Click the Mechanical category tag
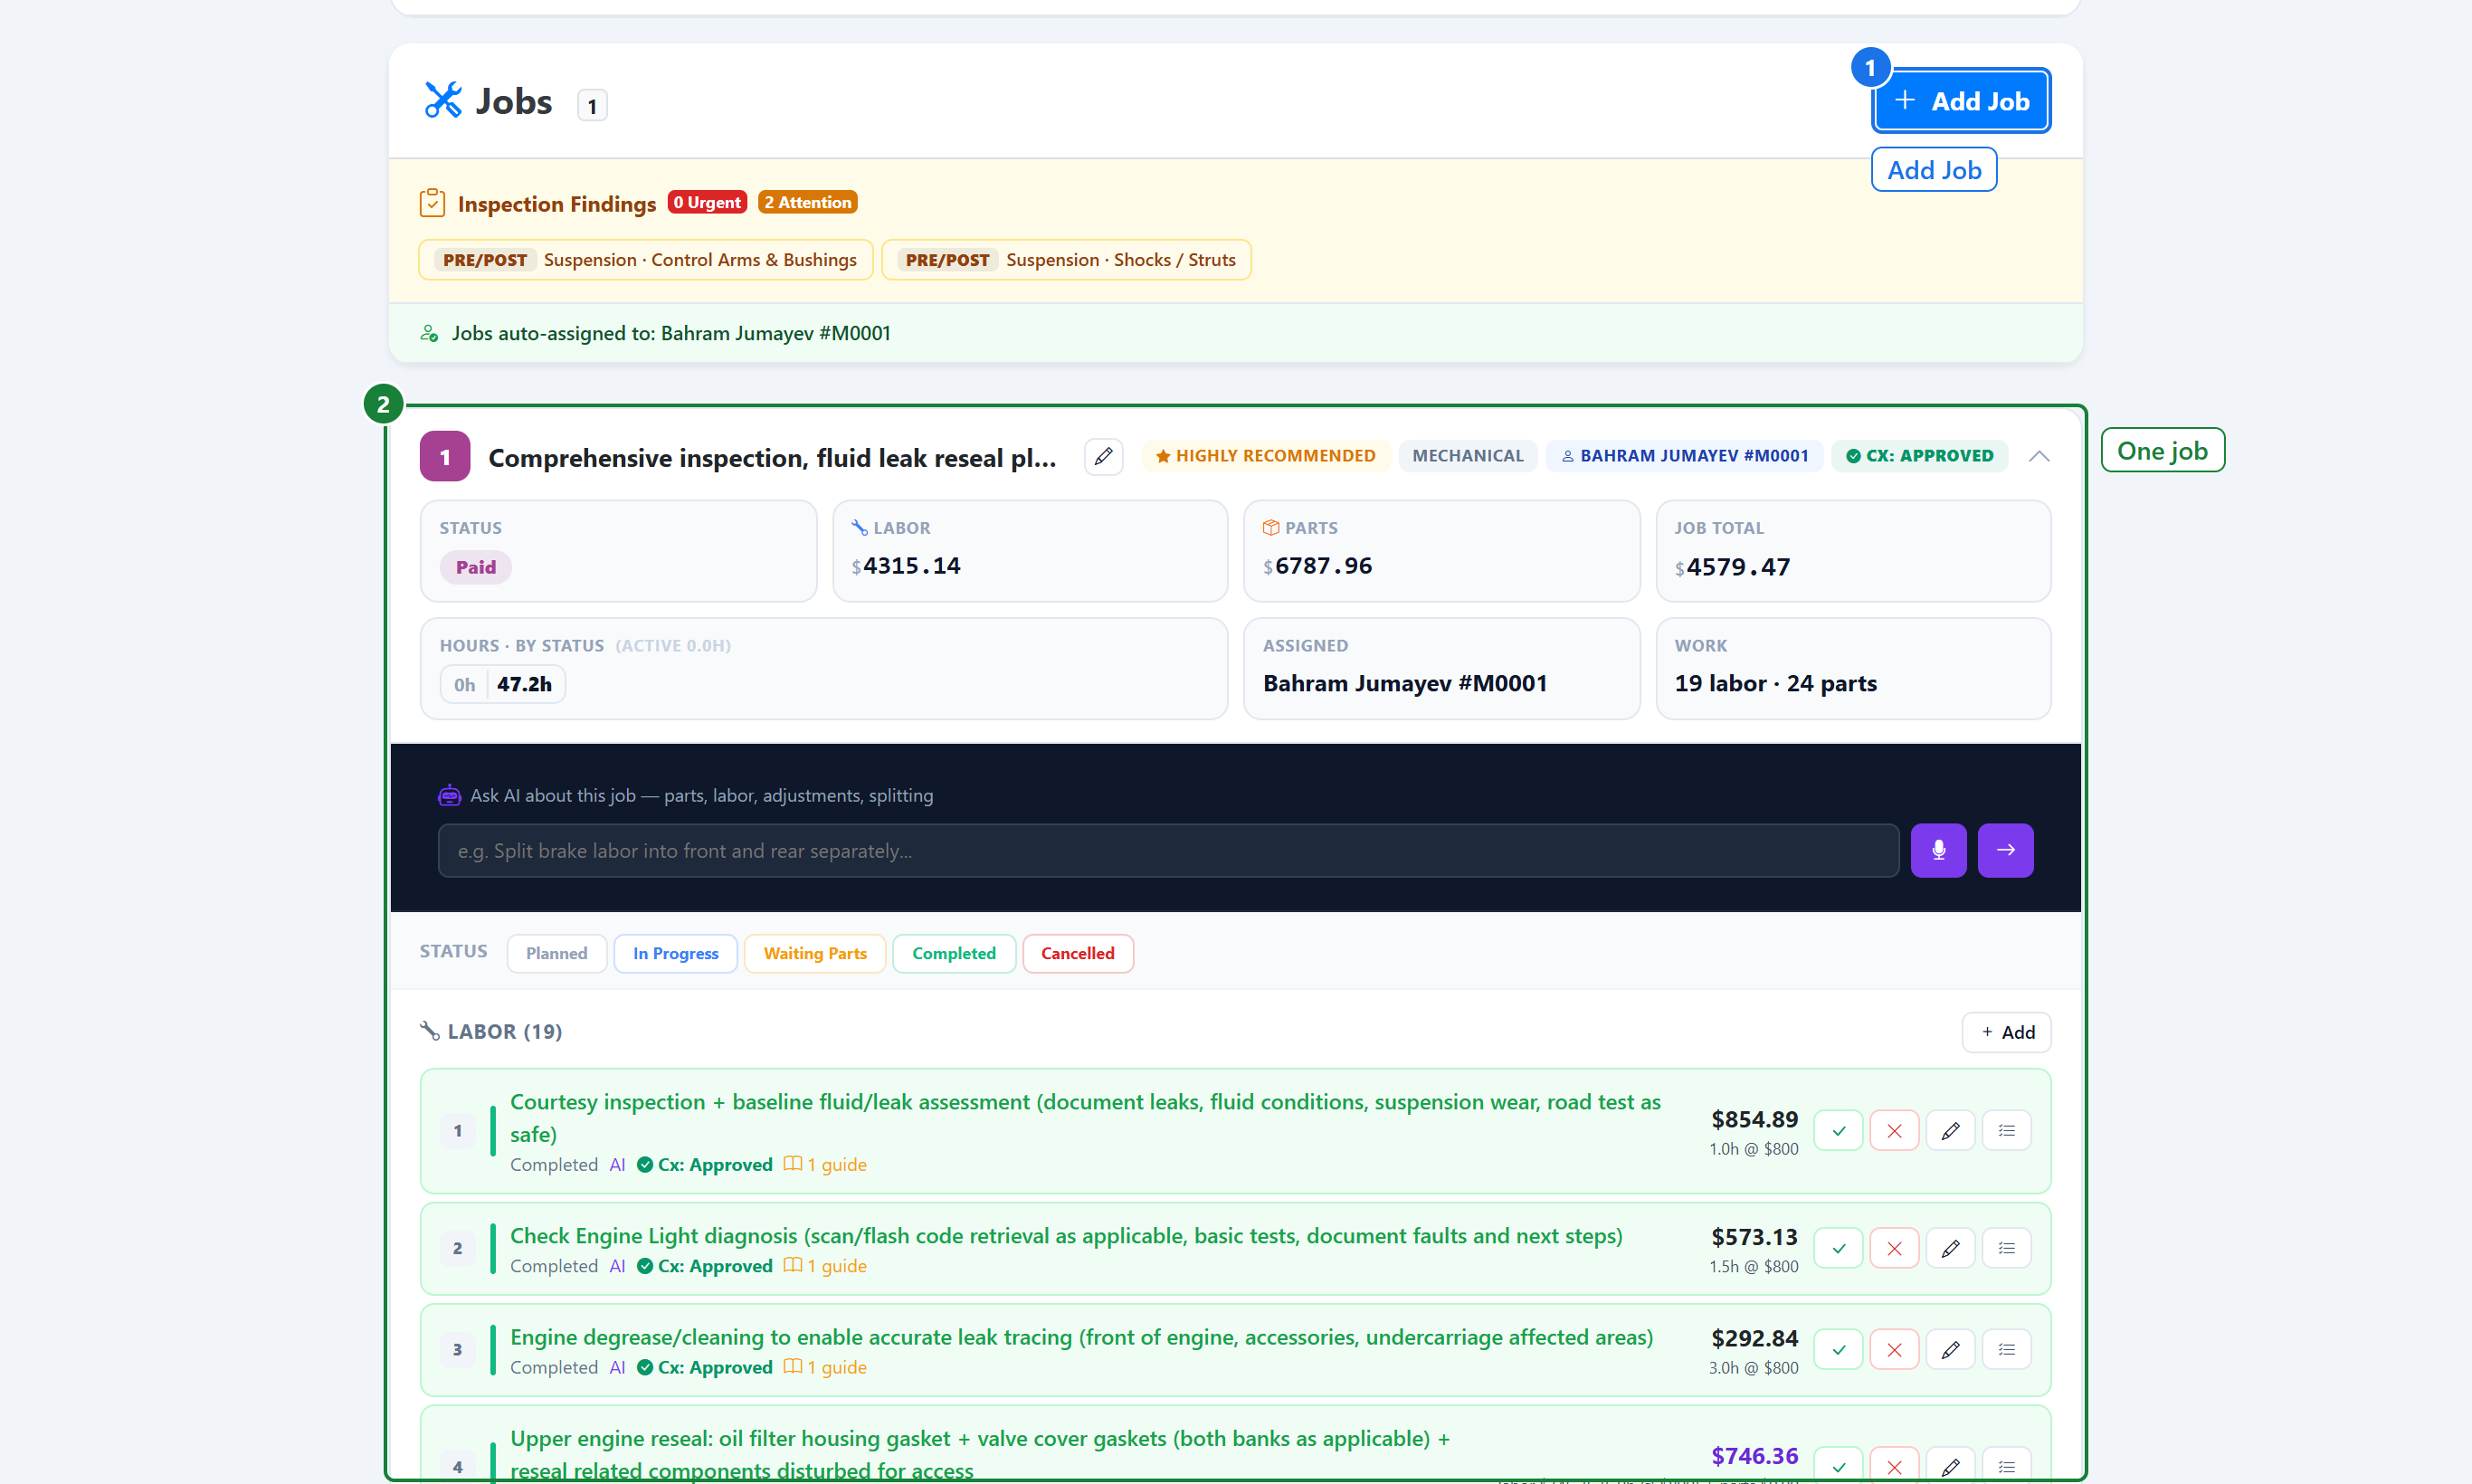This screenshot has width=2472, height=1484. [x=1467, y=456]
